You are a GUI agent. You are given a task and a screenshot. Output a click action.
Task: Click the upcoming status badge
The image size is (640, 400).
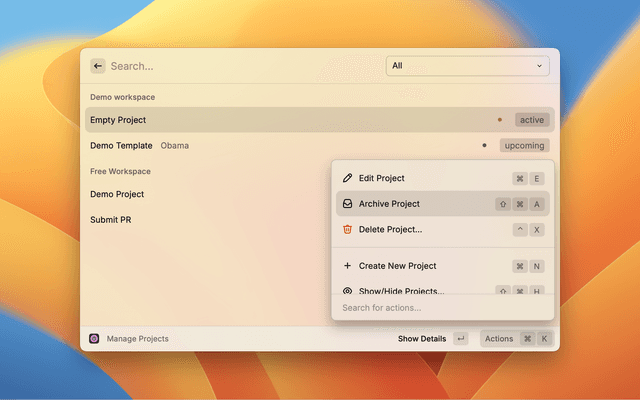point(524,145)
